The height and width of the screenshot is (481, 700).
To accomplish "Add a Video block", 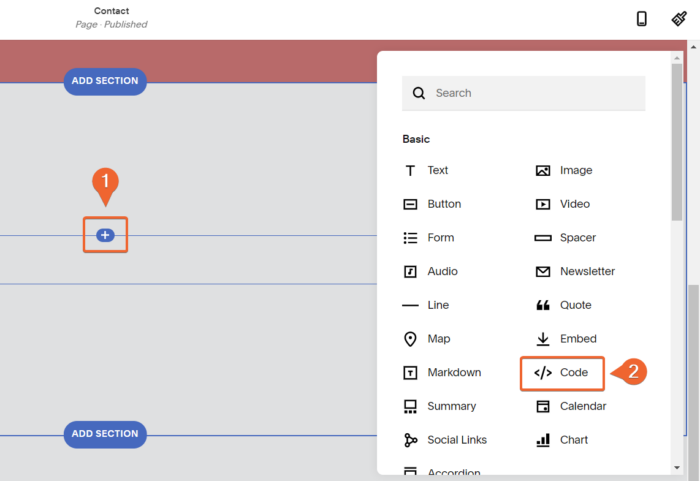I will (x=562, y=204).
